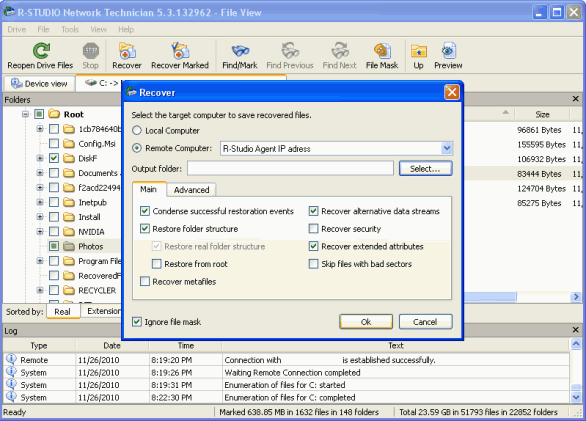Click the Find Next toolbar icon
The image size is (586, 421).
click(x=340, y=50)
